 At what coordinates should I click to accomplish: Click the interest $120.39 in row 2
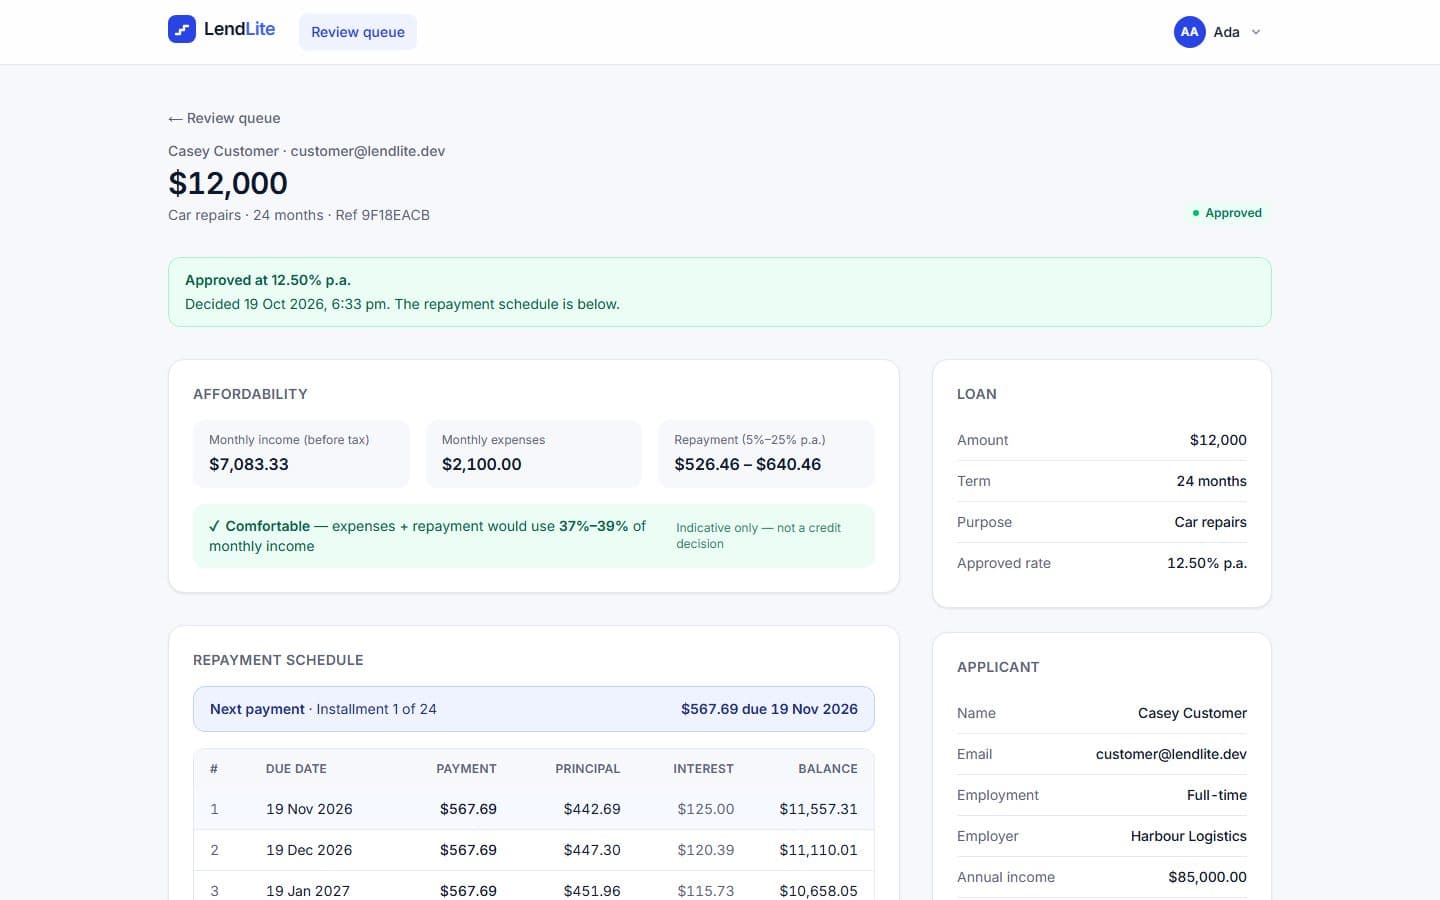706,850
